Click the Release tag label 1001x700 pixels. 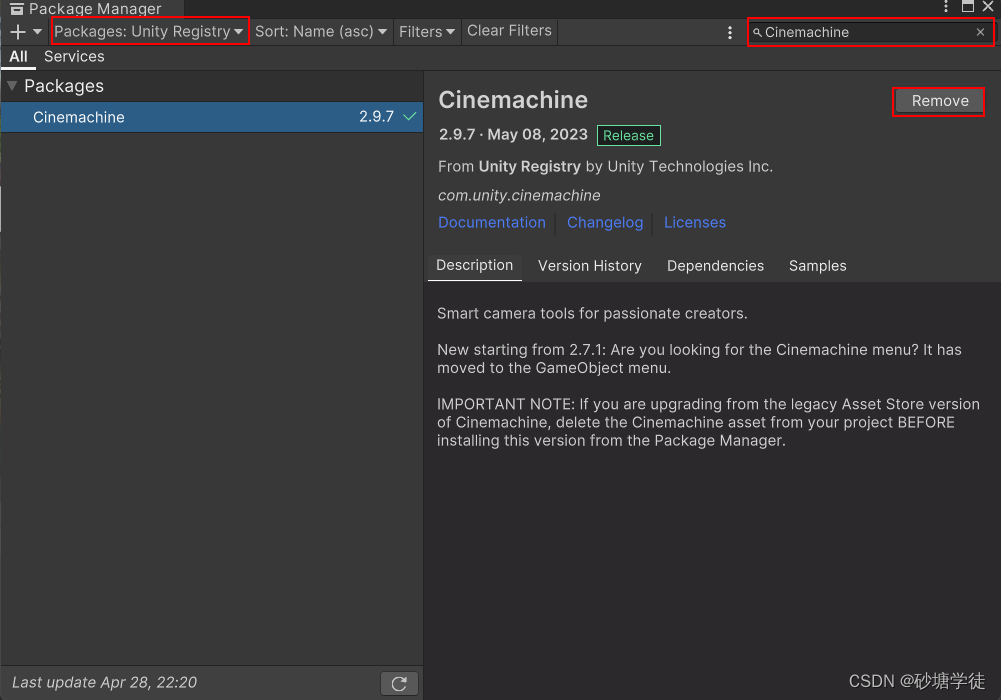628,135
